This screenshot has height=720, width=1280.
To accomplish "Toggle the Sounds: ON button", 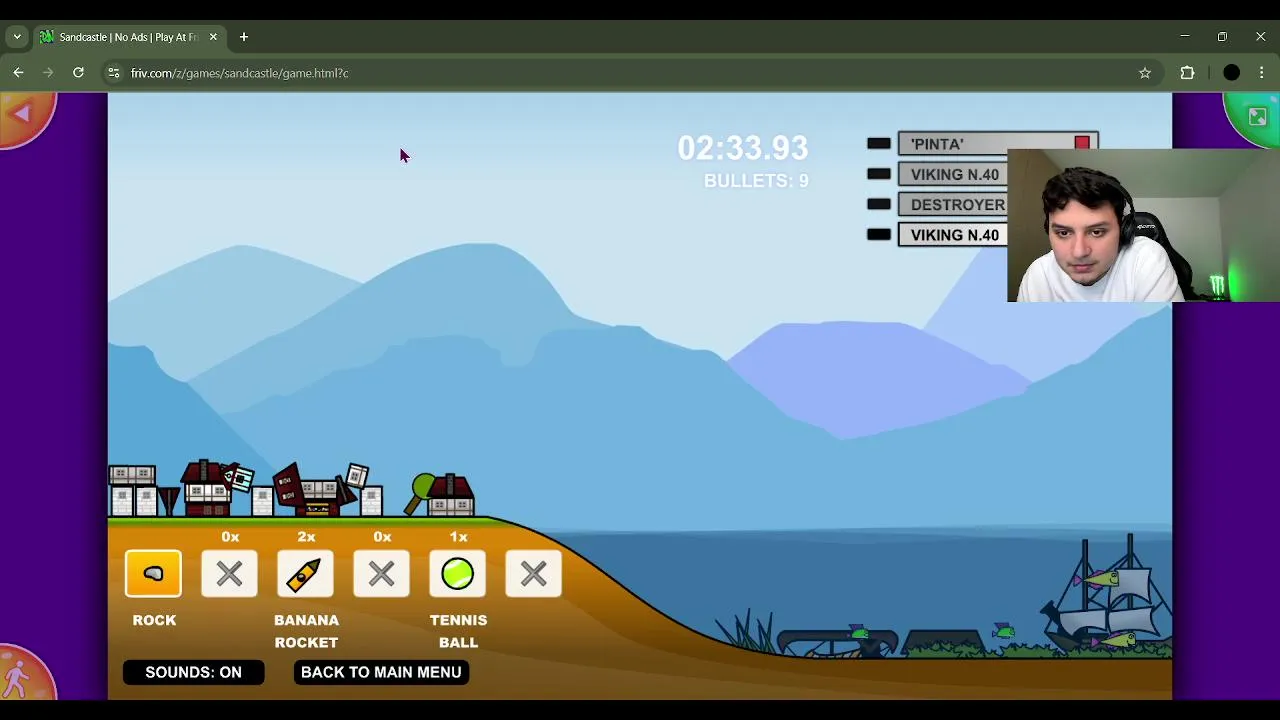I will tap(193, 672).
